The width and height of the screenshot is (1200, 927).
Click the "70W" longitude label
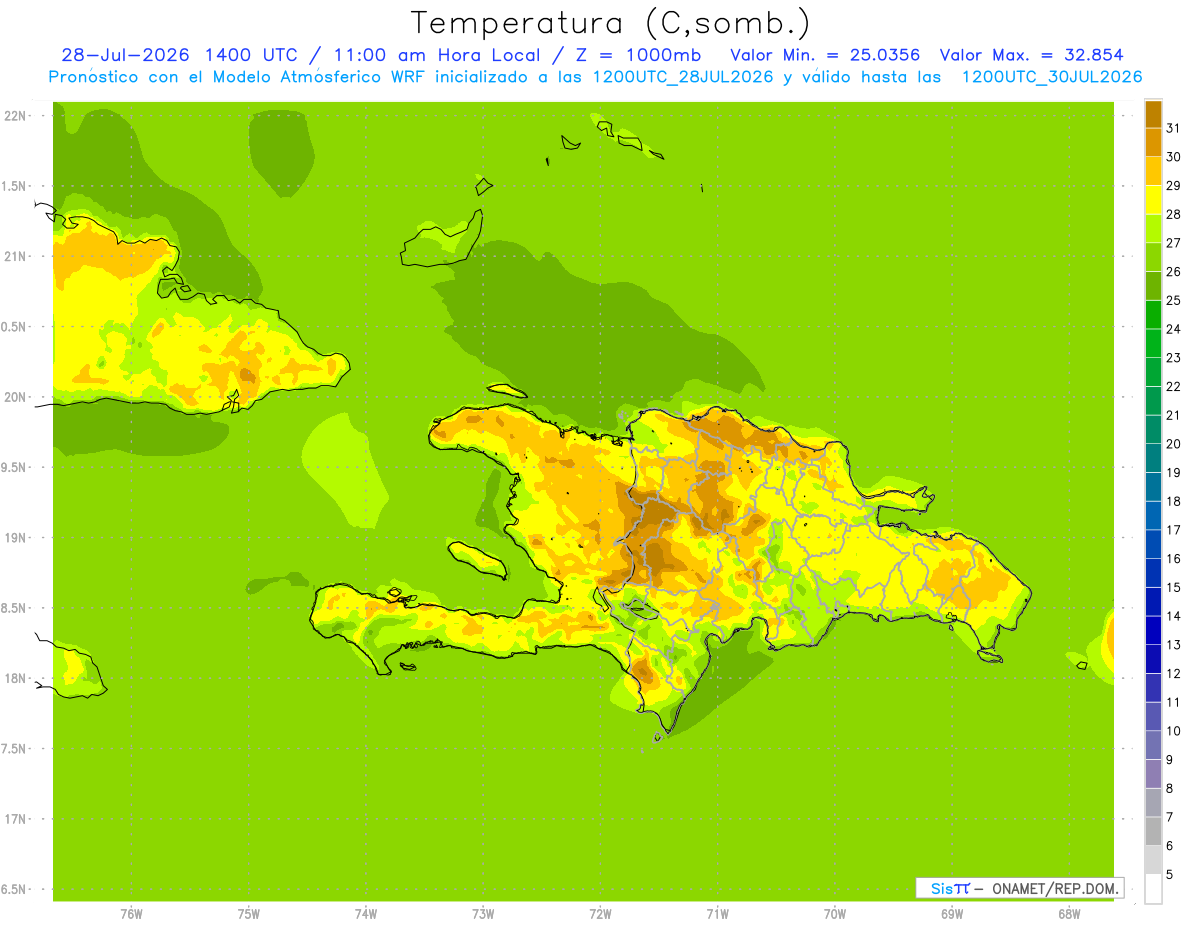(835, 914)
